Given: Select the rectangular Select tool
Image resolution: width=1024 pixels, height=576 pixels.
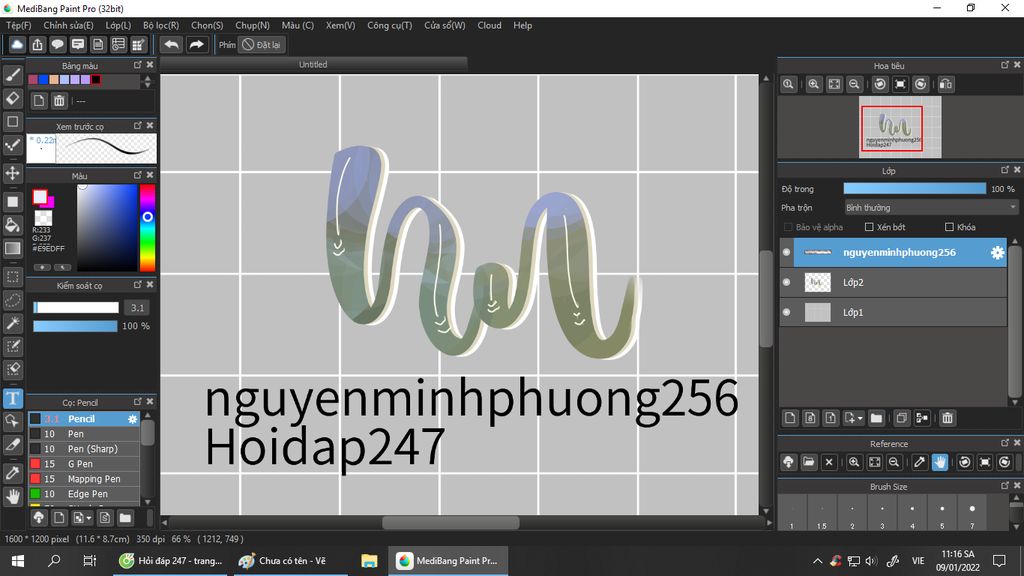Looking at the screenshot, I should click(12, 277).
